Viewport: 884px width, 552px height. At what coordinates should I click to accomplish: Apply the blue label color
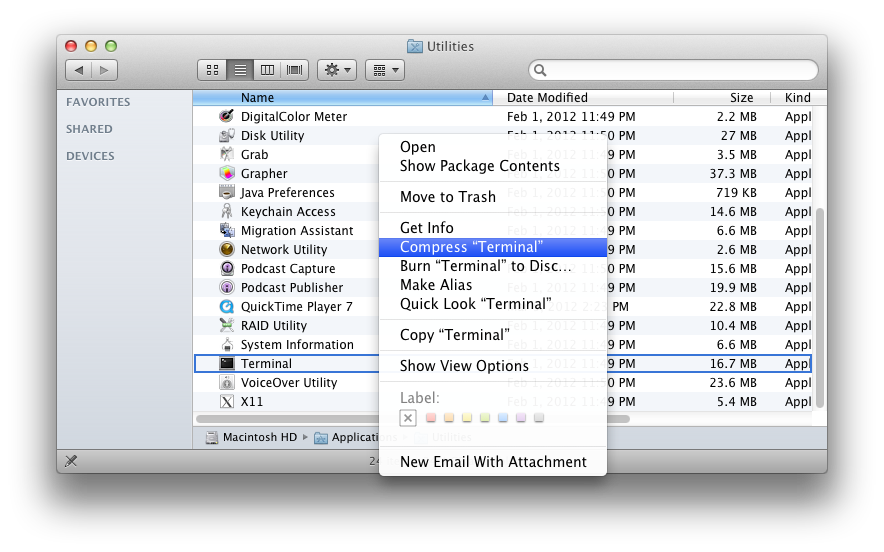tap(503, 418)
